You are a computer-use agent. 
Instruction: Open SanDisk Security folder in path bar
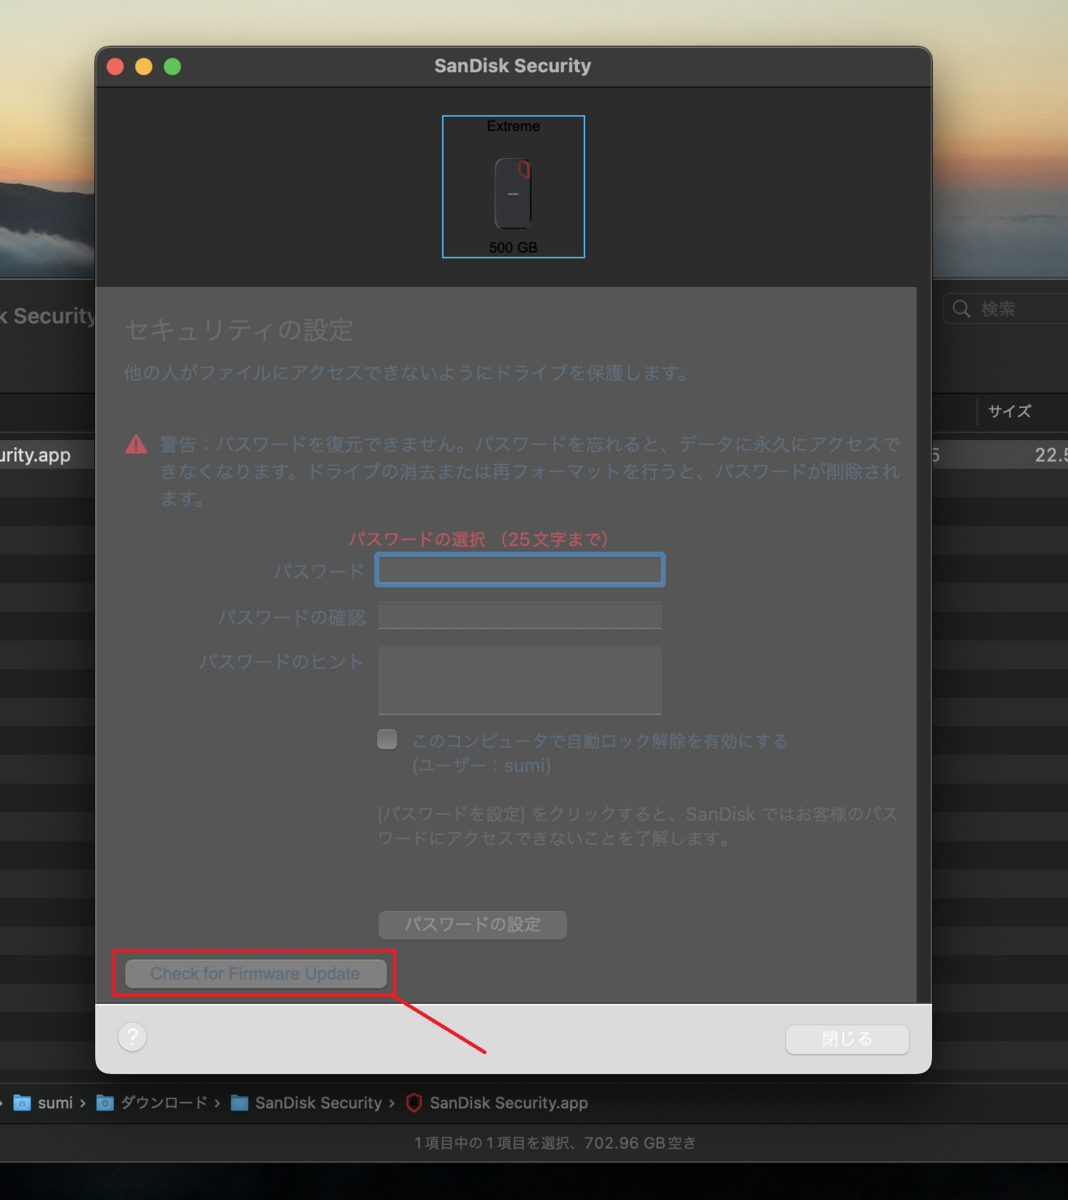pos(306,1103)
